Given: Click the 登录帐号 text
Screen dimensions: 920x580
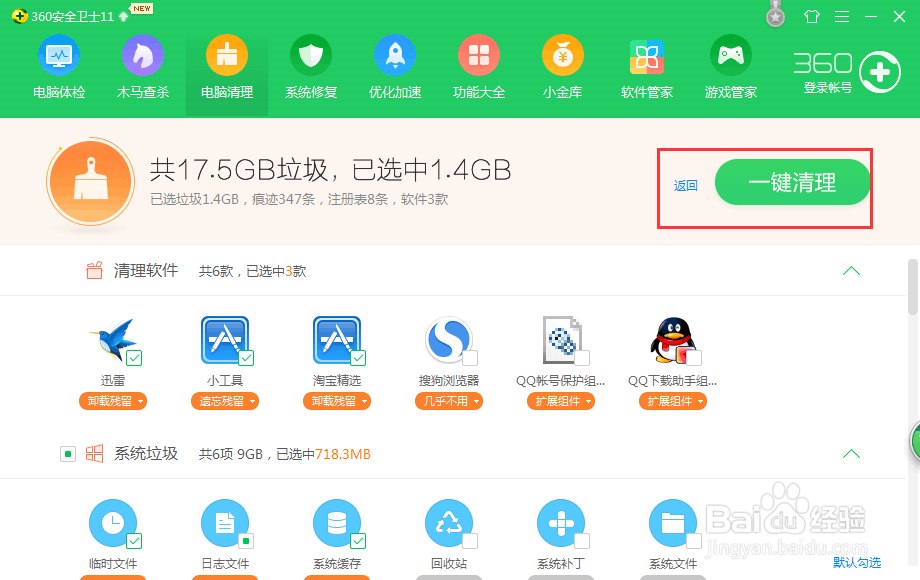Looking at the screenshot, I should pyautogui.click(x=827, y=88).
